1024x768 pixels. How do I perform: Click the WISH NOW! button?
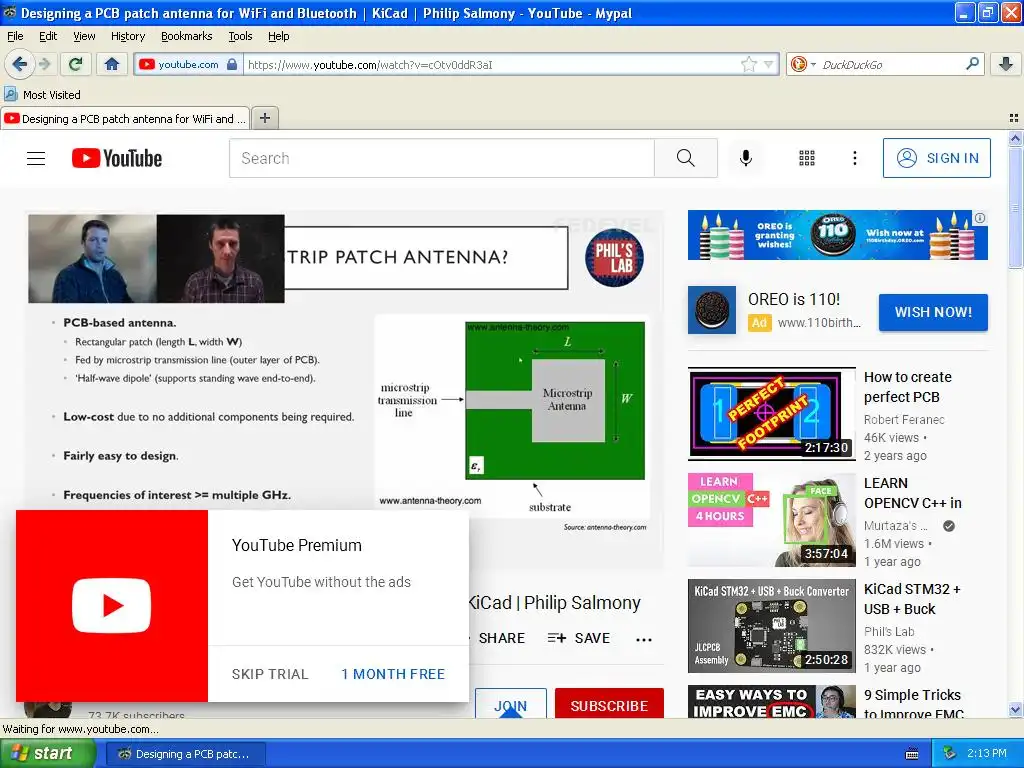pyautogui.click(x=933, y=312)
